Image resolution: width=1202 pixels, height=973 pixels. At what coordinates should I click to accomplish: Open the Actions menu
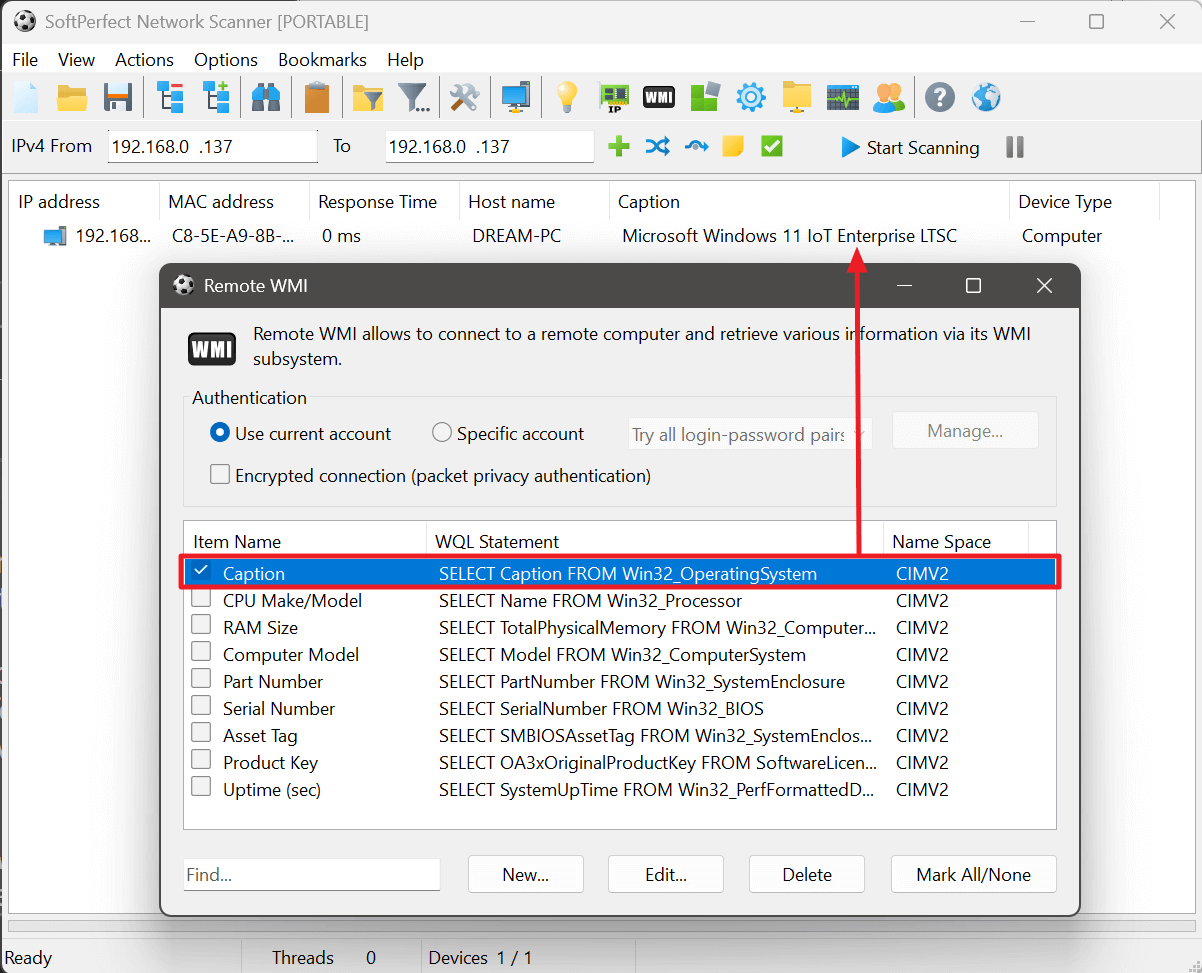[x=144, y=60]
